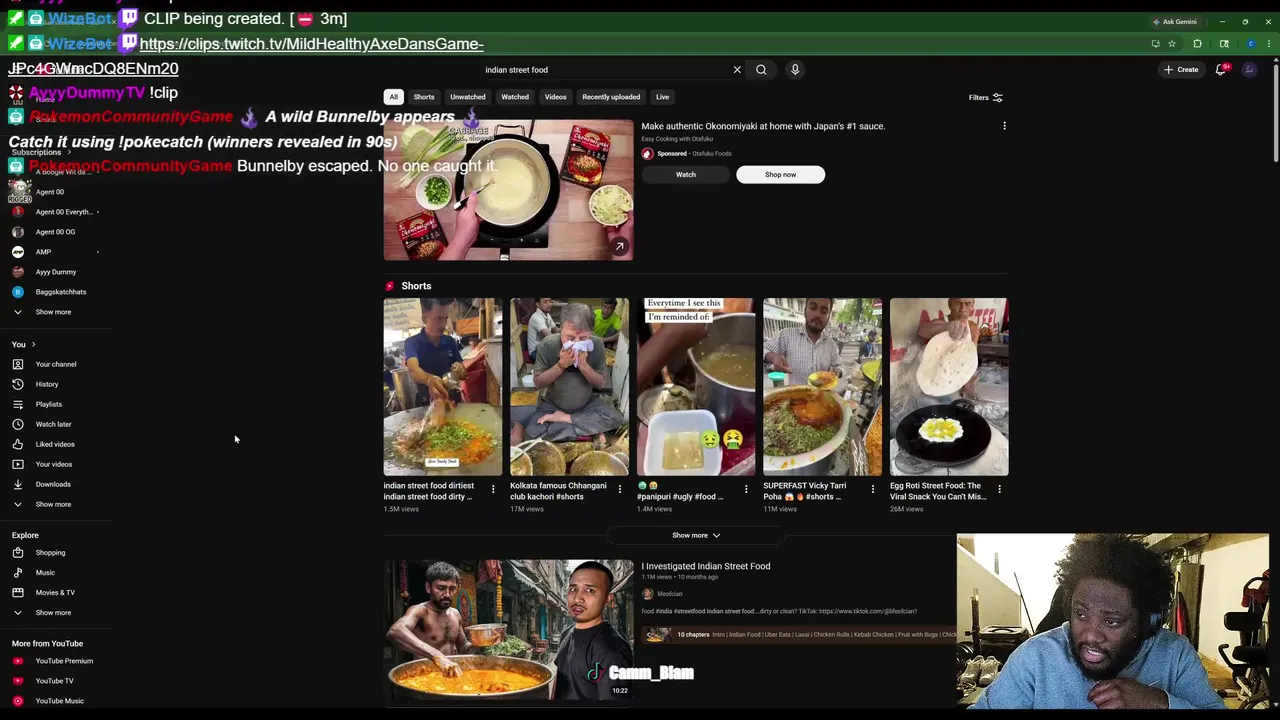Viewport: 1280px width, 720px height.
Task: Open options for SUPERFAST Vicky Tarri Poha short
Action: coord(872,489)
